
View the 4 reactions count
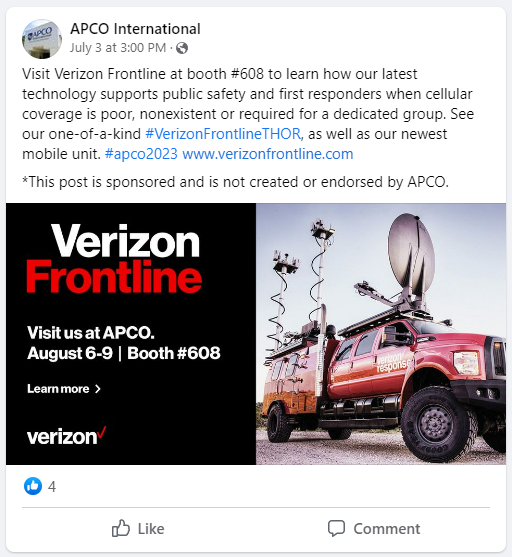pos(52,486)
